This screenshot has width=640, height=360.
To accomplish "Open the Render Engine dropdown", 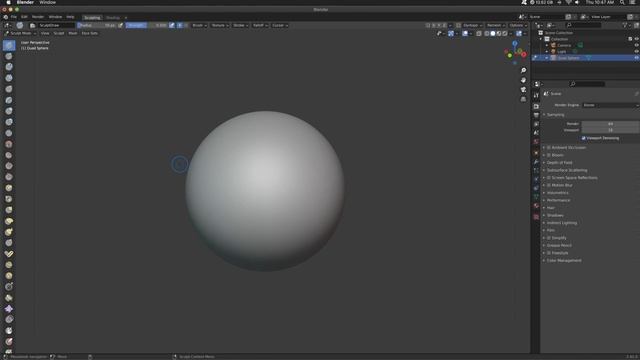I will tap(611, 105).
